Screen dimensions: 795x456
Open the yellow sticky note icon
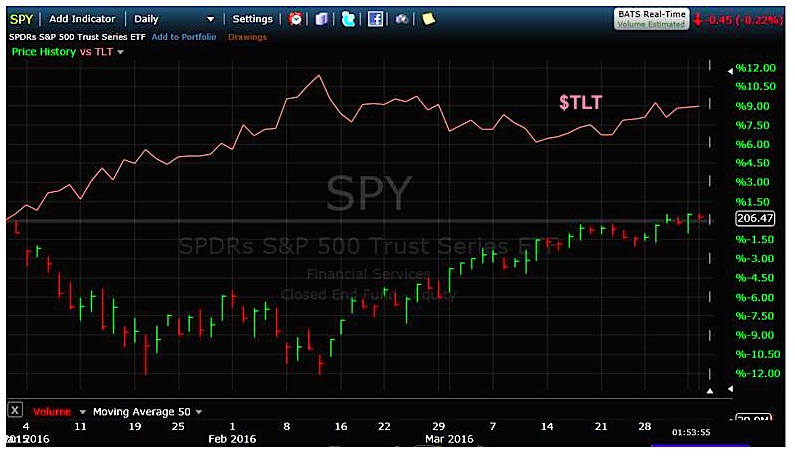(428, 19)
